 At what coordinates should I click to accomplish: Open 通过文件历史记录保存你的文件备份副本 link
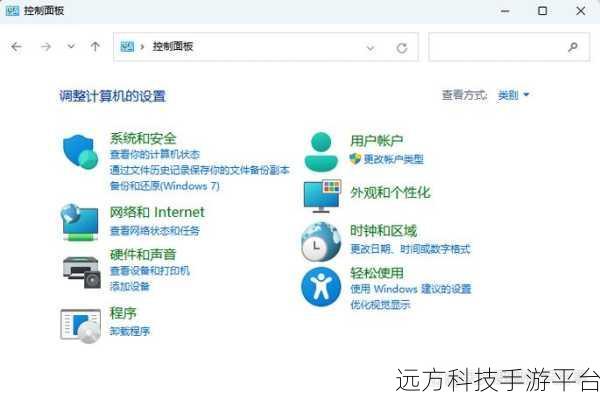pyautogui.click(x=199, y=170)
